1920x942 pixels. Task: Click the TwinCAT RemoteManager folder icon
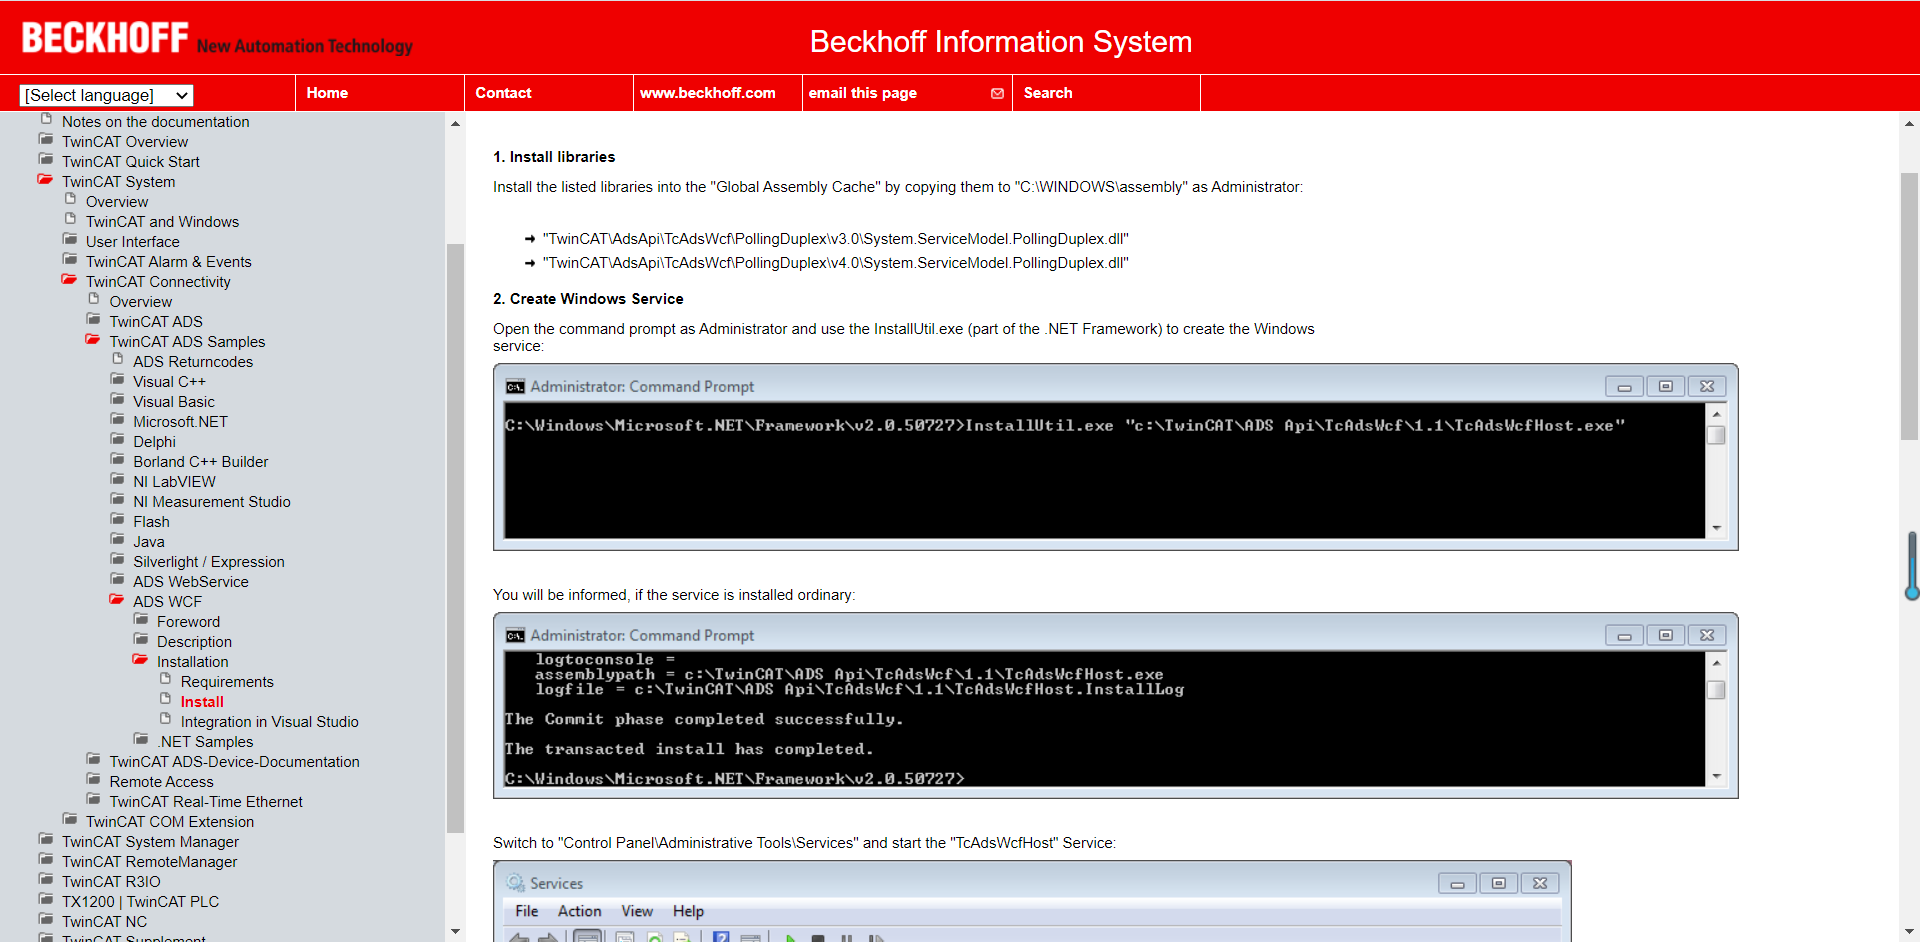coord(46,859)
